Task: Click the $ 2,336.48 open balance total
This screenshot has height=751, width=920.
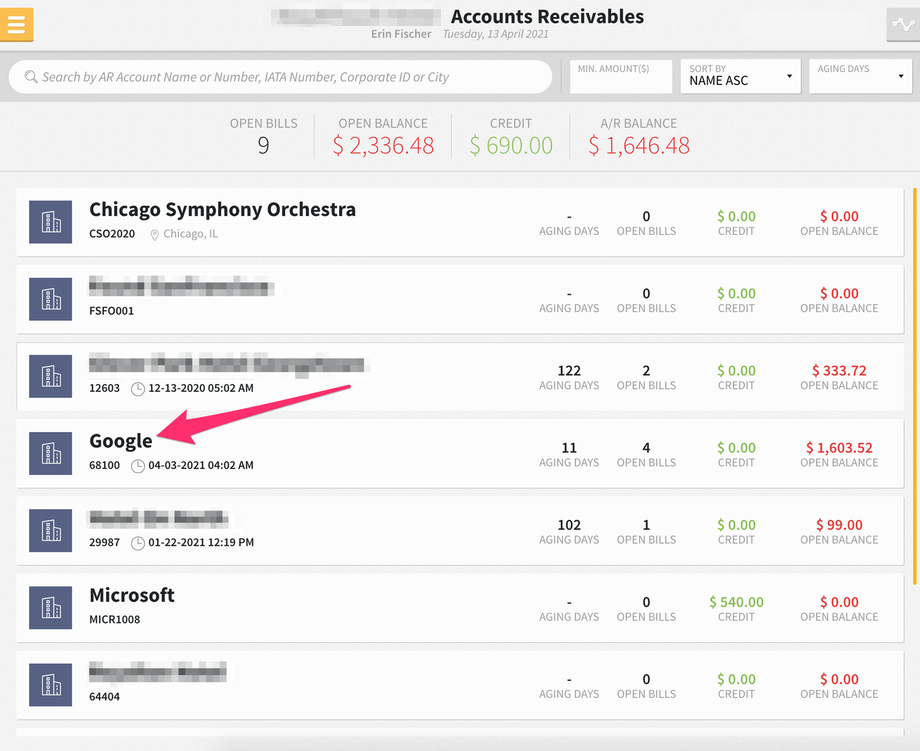Action: click(383, 146)
